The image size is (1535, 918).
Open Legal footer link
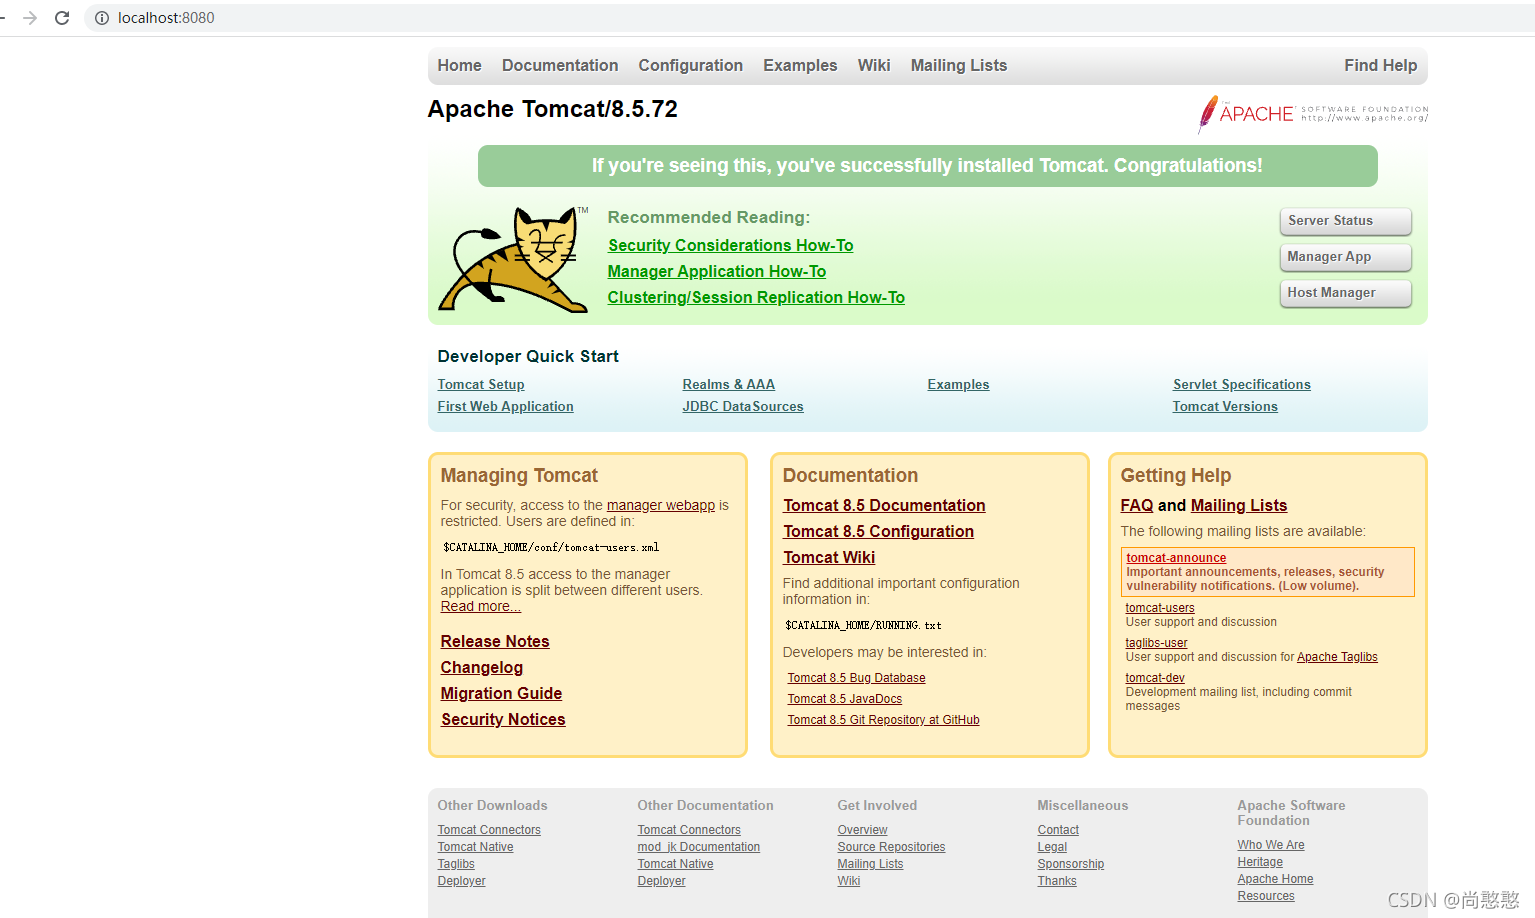tap(1052, 847)
